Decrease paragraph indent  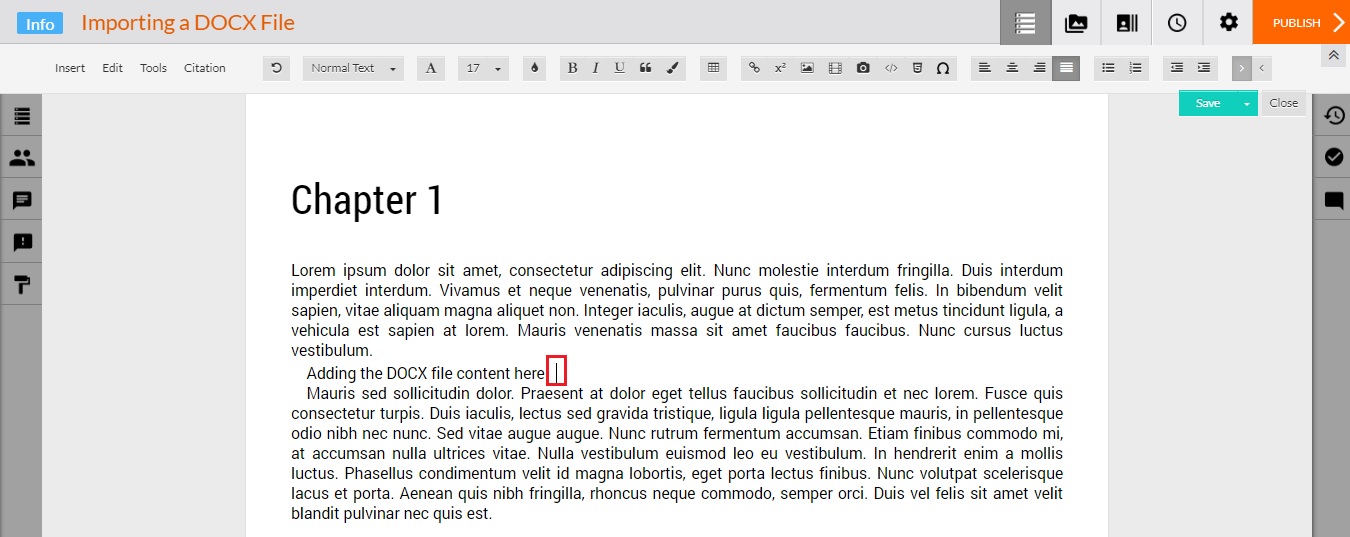click(1177, 68)
